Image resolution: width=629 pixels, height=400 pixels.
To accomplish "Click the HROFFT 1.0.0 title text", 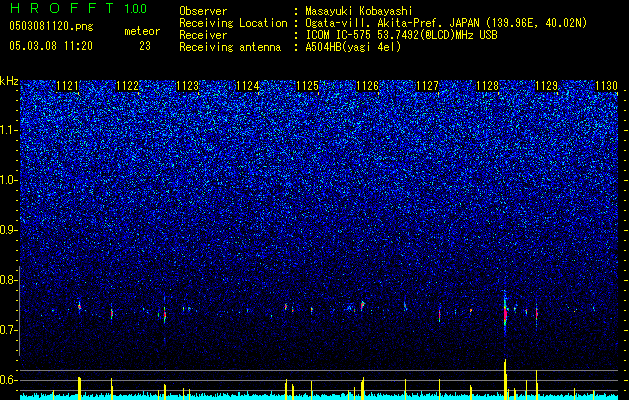I will point(78,8).
